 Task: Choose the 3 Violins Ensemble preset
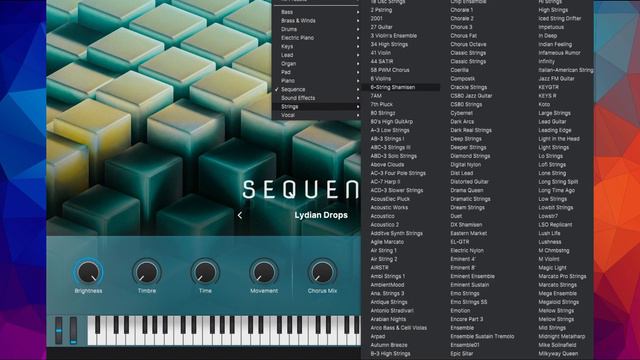tap(393, 36)
